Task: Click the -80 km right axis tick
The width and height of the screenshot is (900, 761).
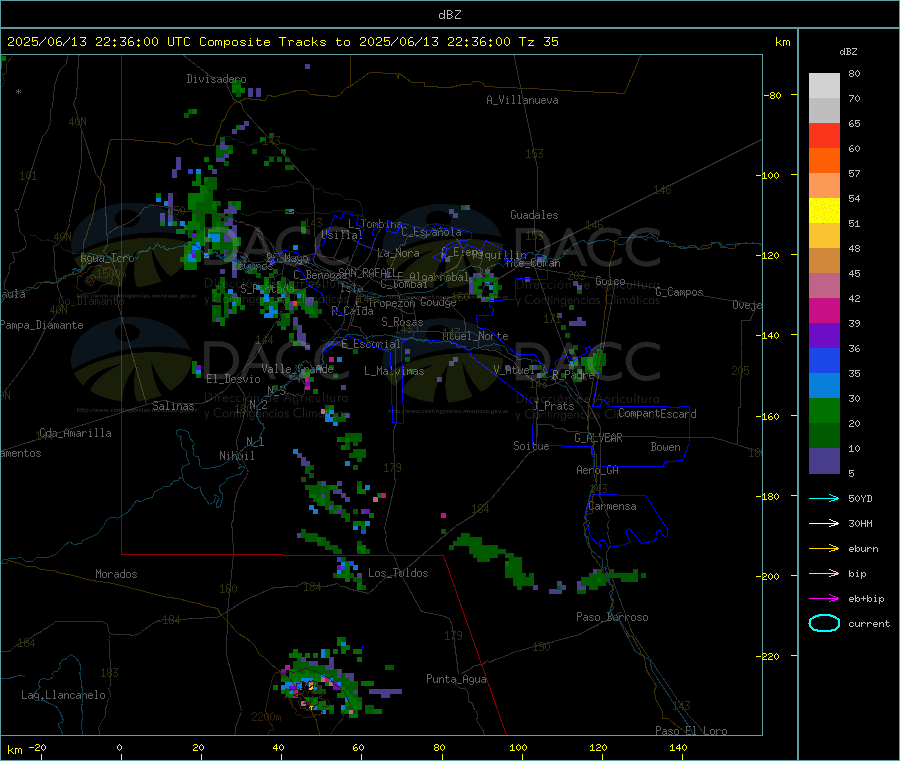Action: point(772,95)
